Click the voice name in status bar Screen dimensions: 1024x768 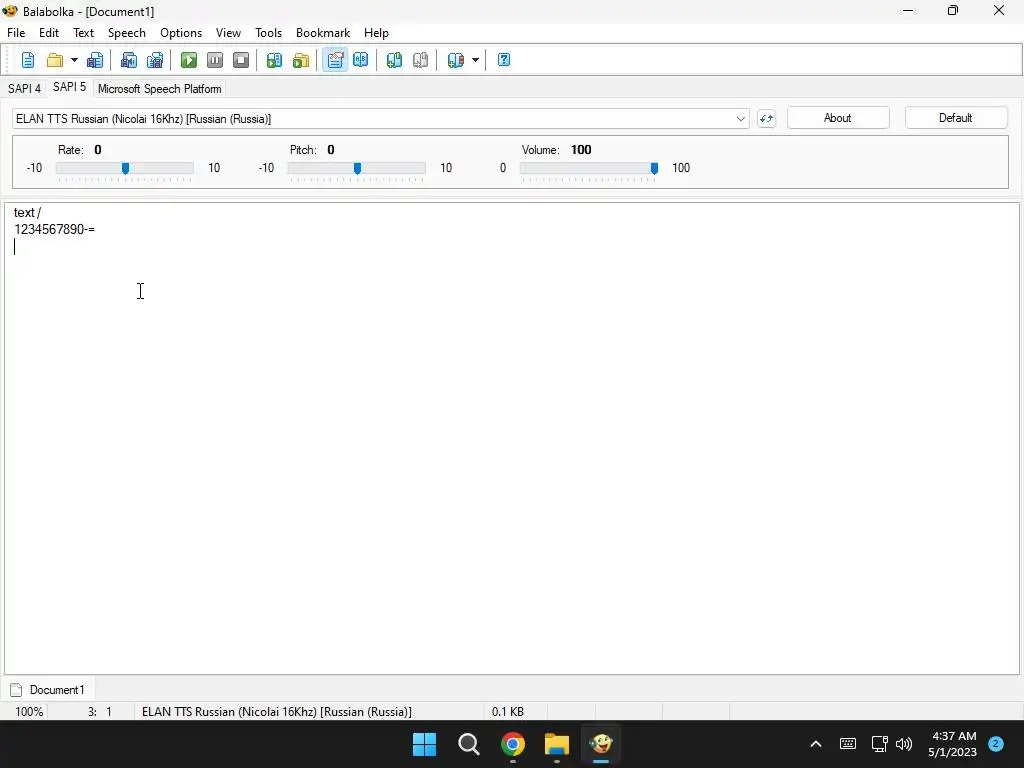(277, 712)
